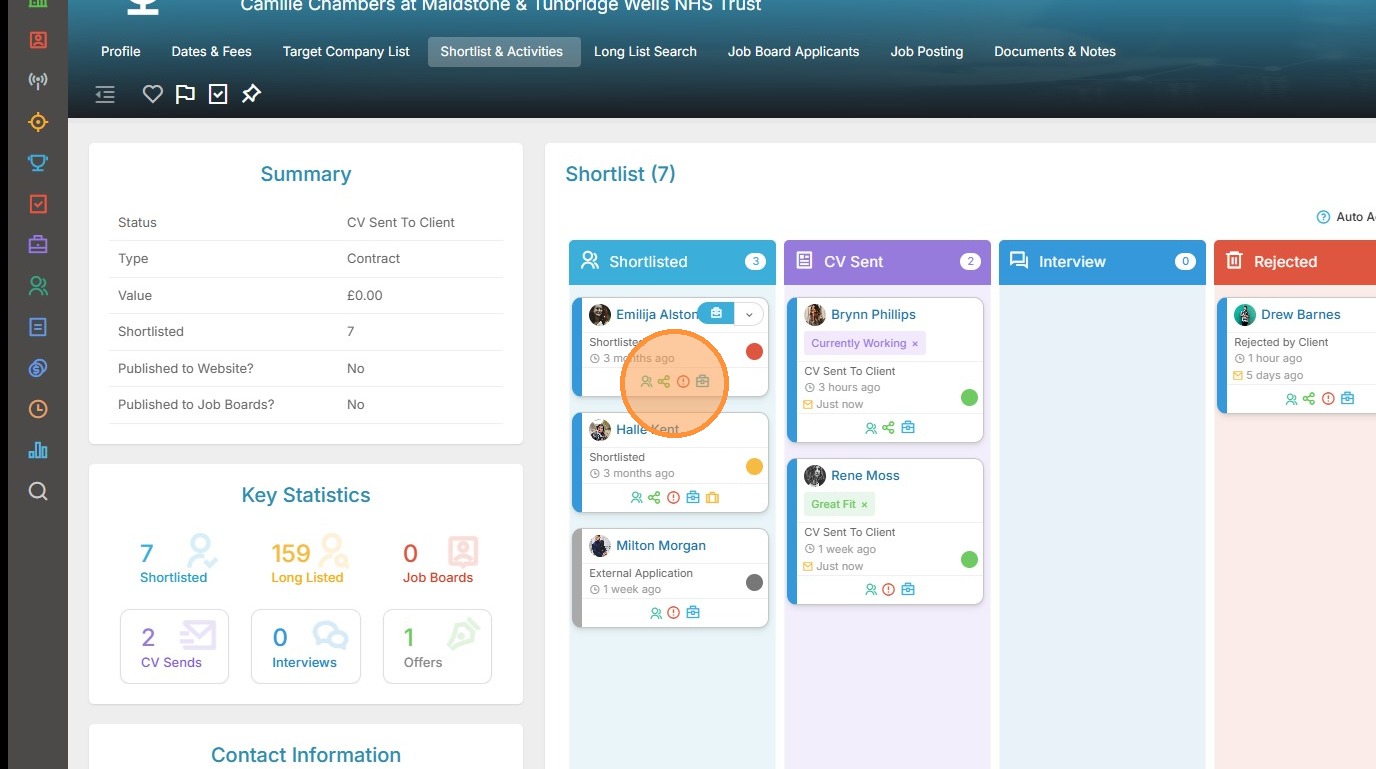The height and width of the screenshot is (769, 1376).
Task: Open the Long List Search tab
Action: click(x=645, y=52)
